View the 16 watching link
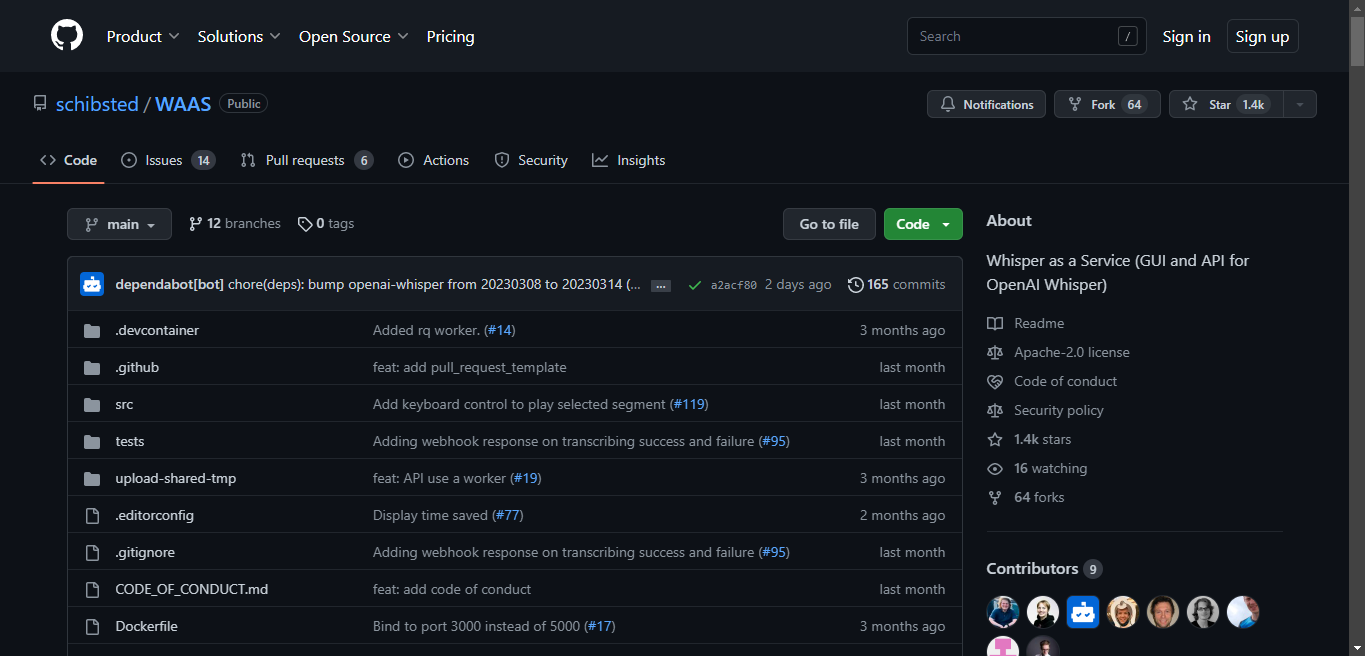 pyautogui.click(x=1037, y=468)
